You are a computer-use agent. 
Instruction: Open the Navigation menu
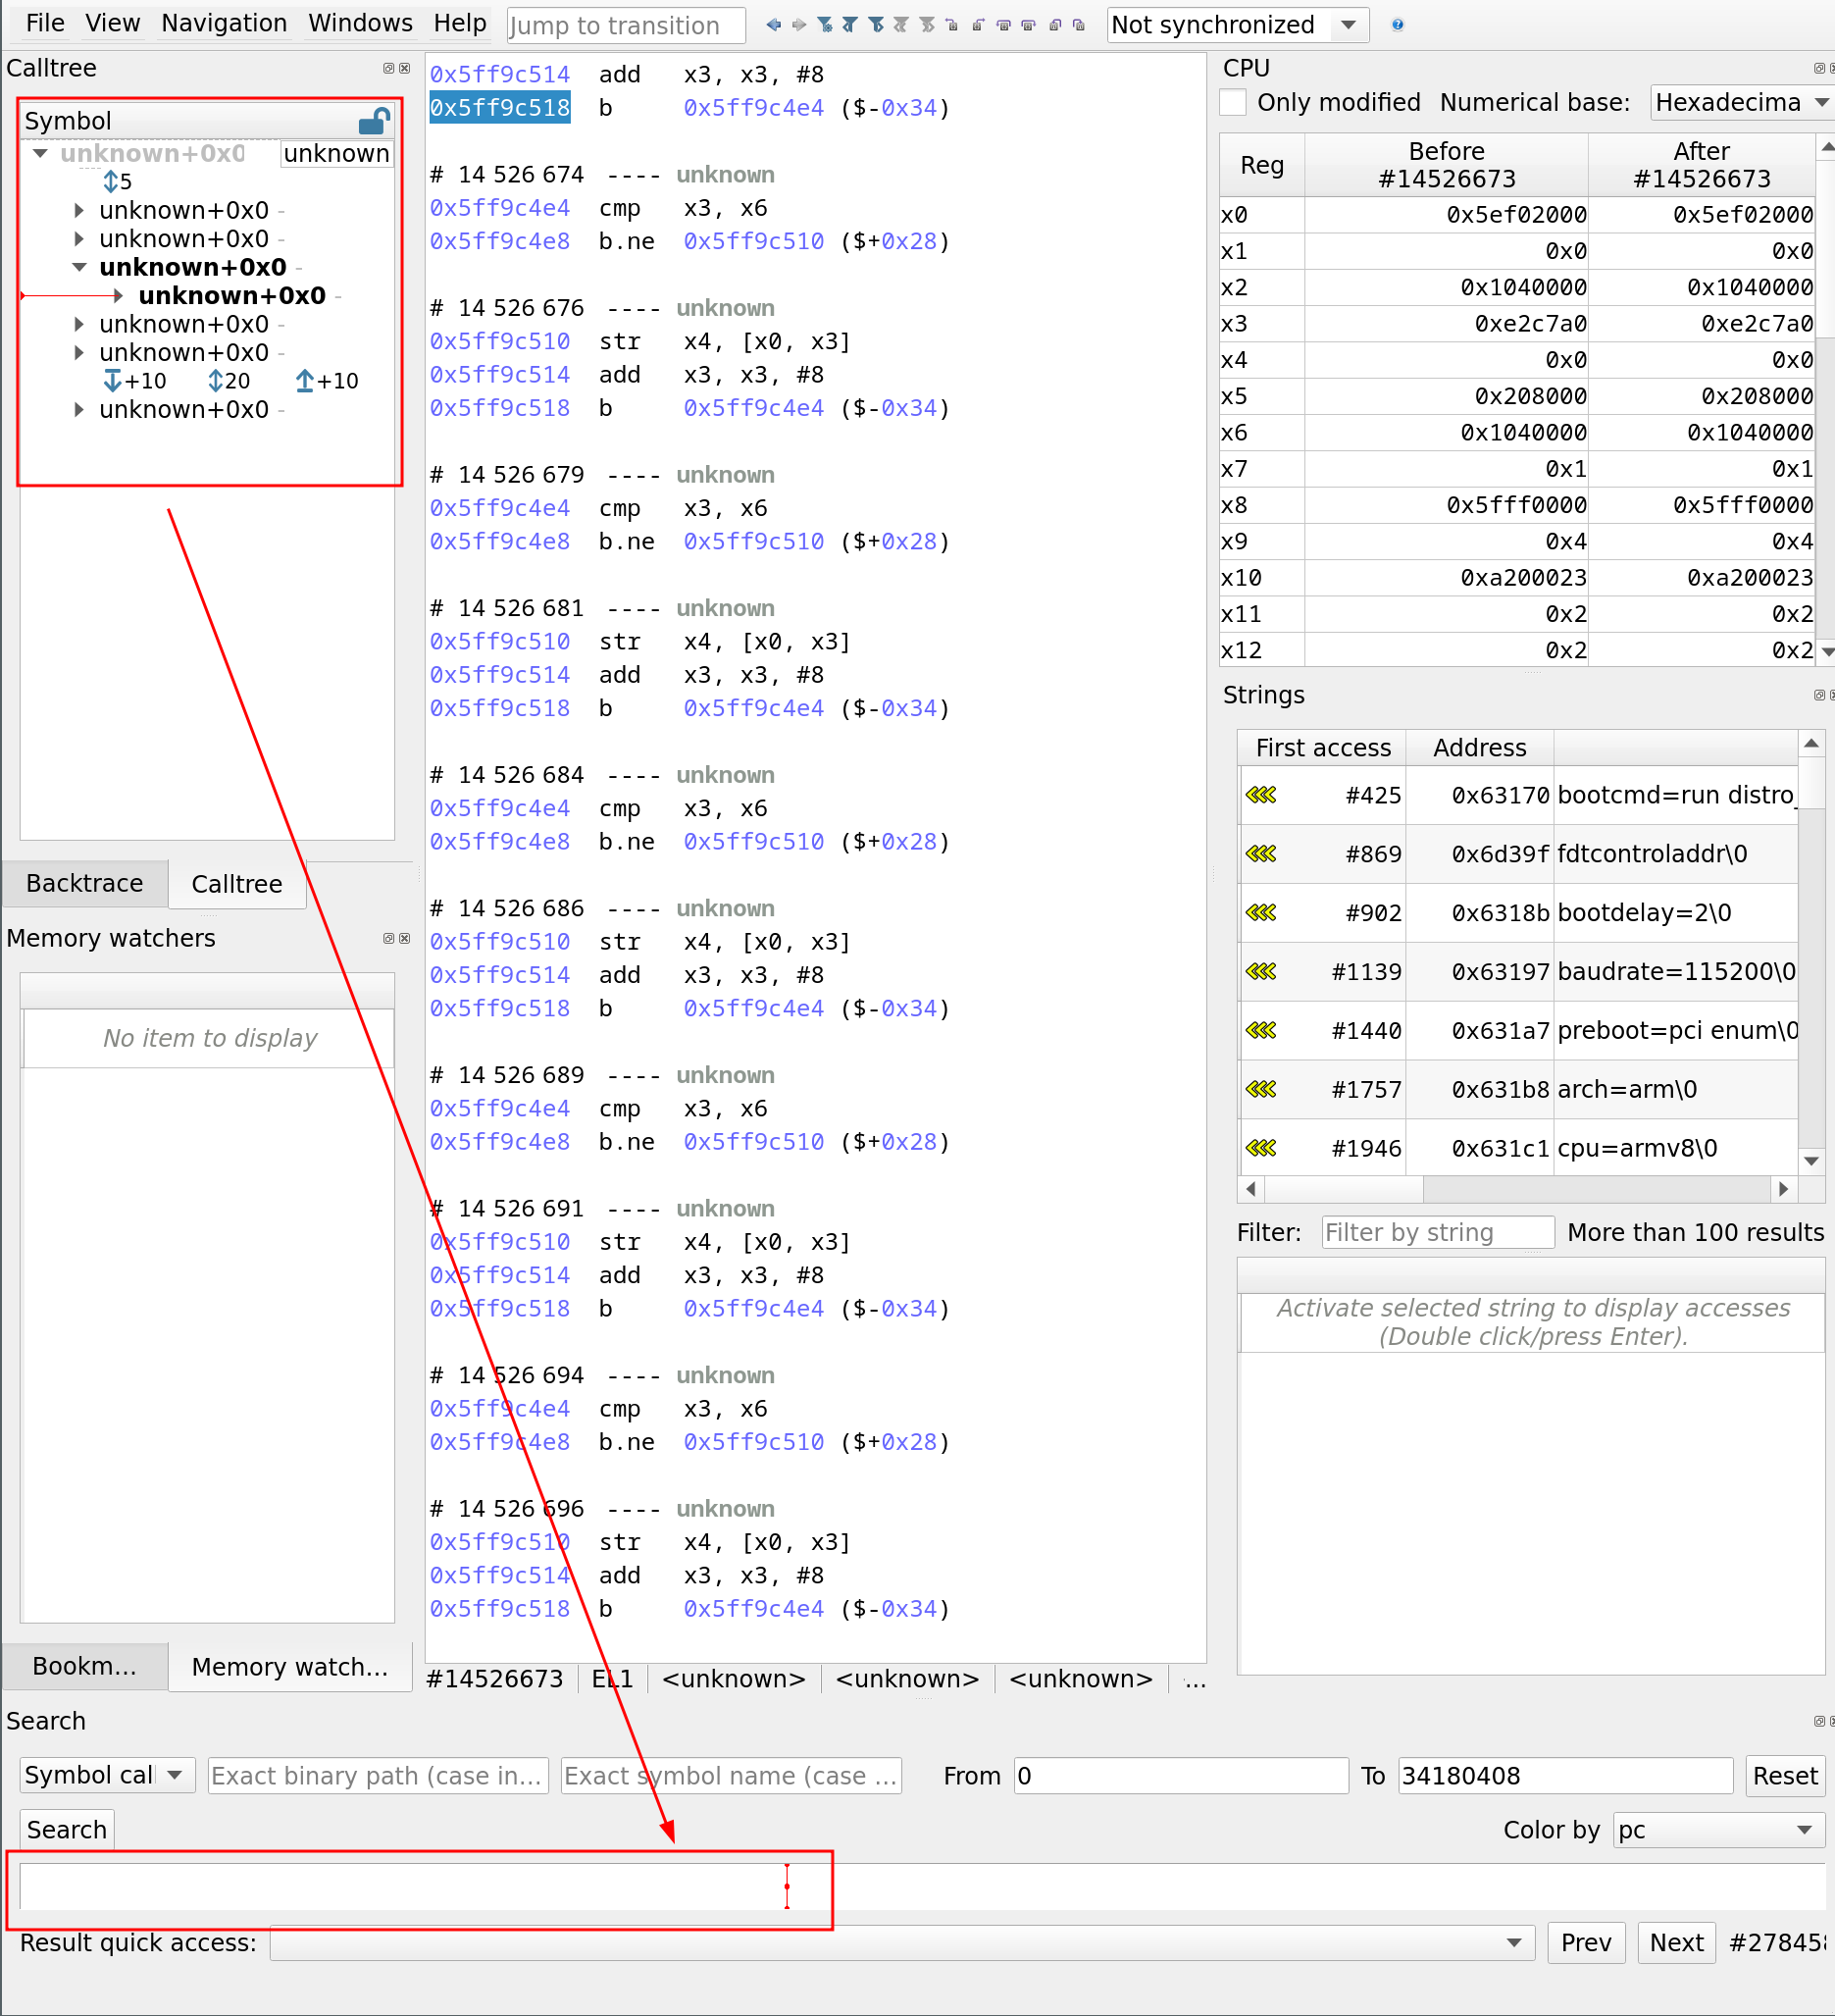point(224,23)
